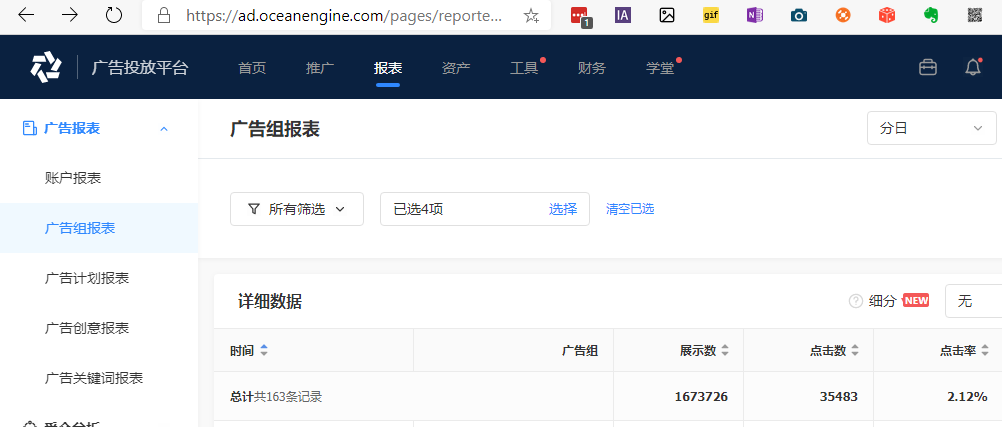The height and width of the screenshot is (427, 1002).
Task: Open the briefcase icon in header
Action: pyautogui.click(x=928, y=67)
